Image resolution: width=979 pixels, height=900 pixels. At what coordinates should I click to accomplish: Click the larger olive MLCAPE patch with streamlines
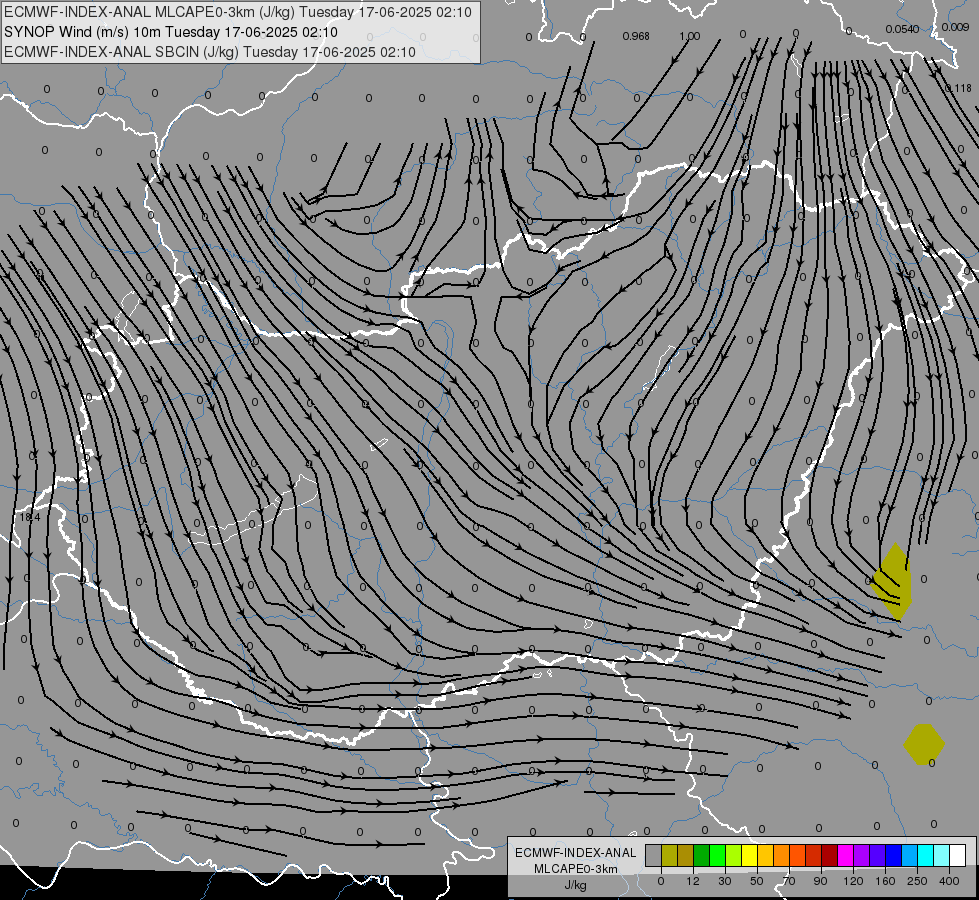coord(894,582)
